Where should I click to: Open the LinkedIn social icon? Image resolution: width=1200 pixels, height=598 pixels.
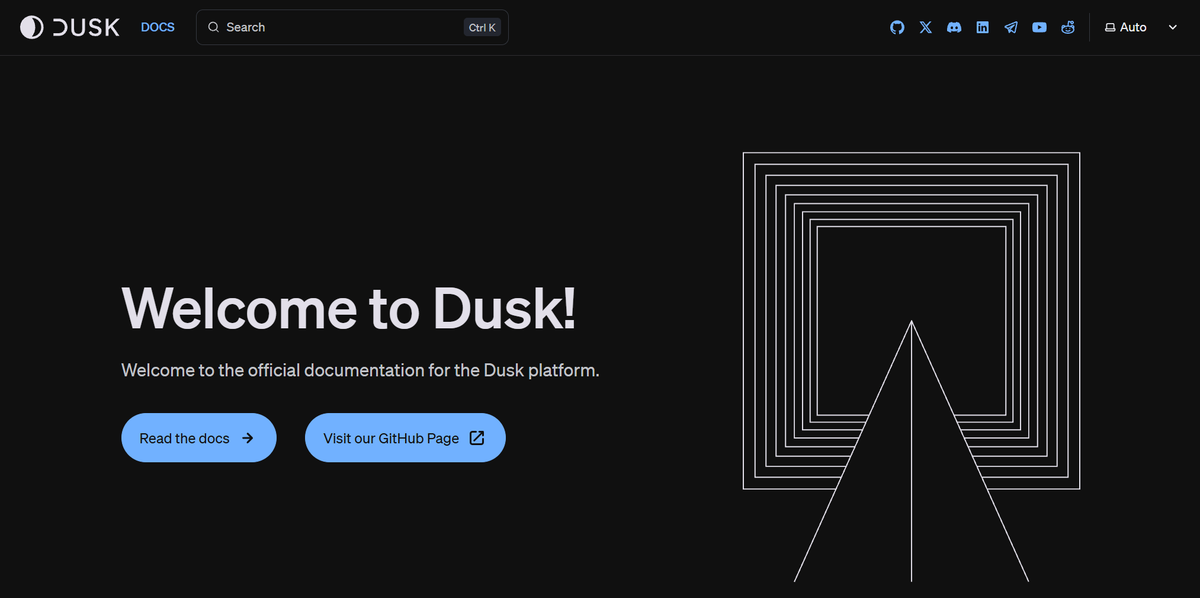coord(982,27)
